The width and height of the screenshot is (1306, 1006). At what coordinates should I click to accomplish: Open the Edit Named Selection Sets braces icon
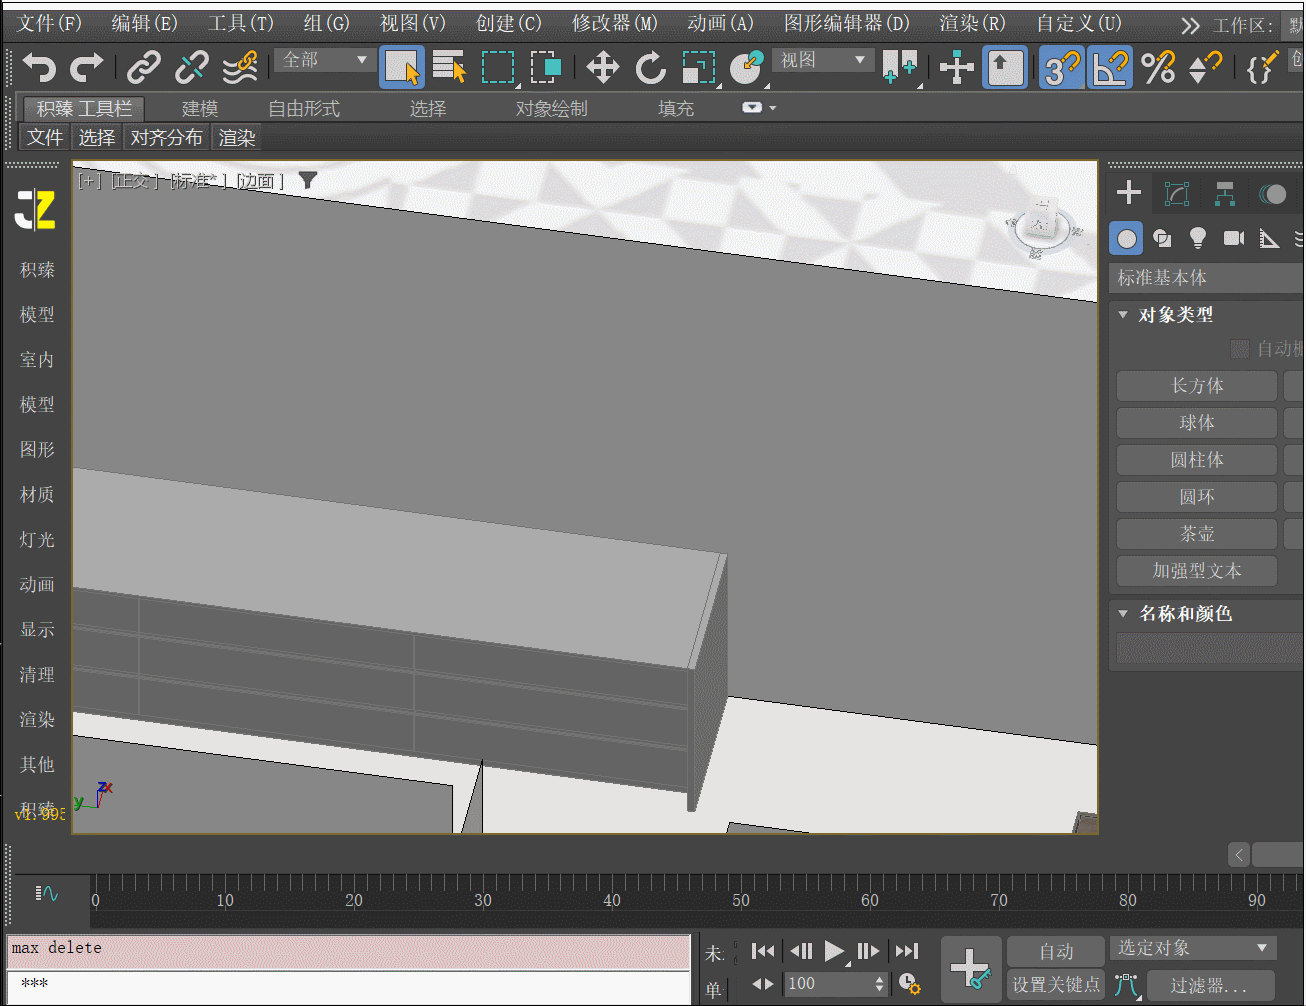pos(1260,68)
